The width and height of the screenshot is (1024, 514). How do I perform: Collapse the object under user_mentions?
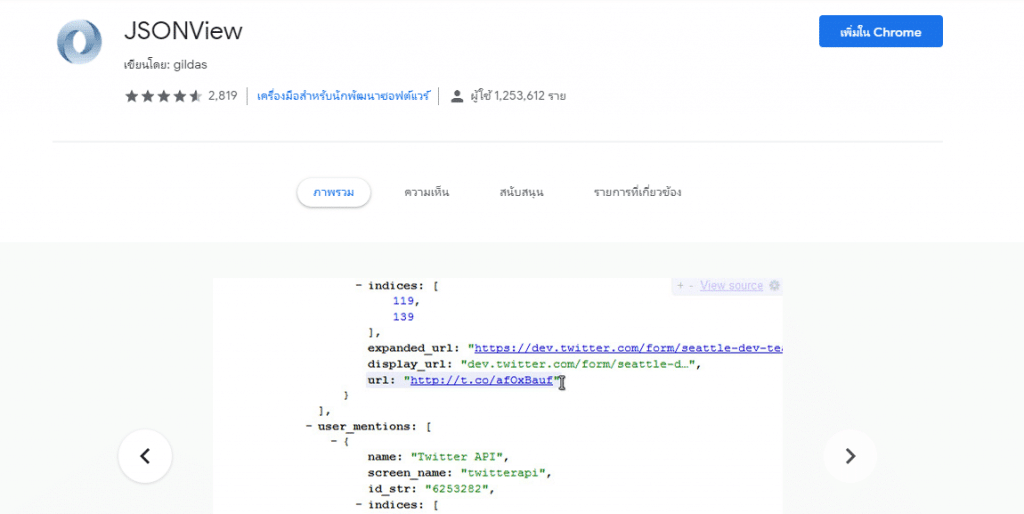(x=334, y=442)
